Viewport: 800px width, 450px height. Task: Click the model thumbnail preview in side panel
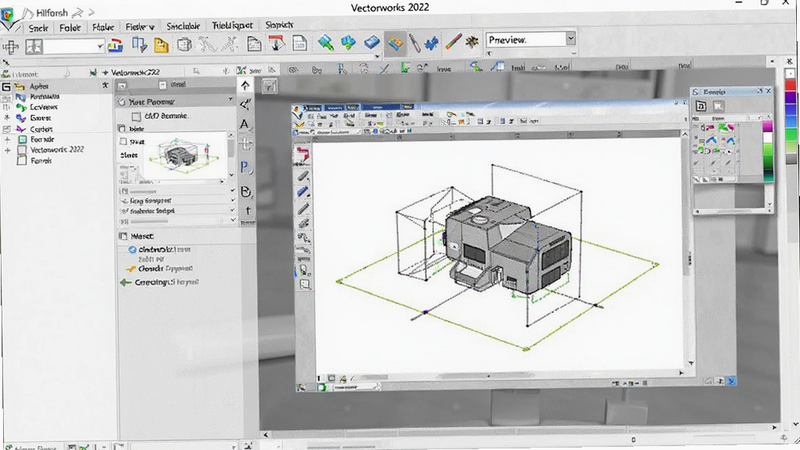pyautogui.click(x=183, y=154)
